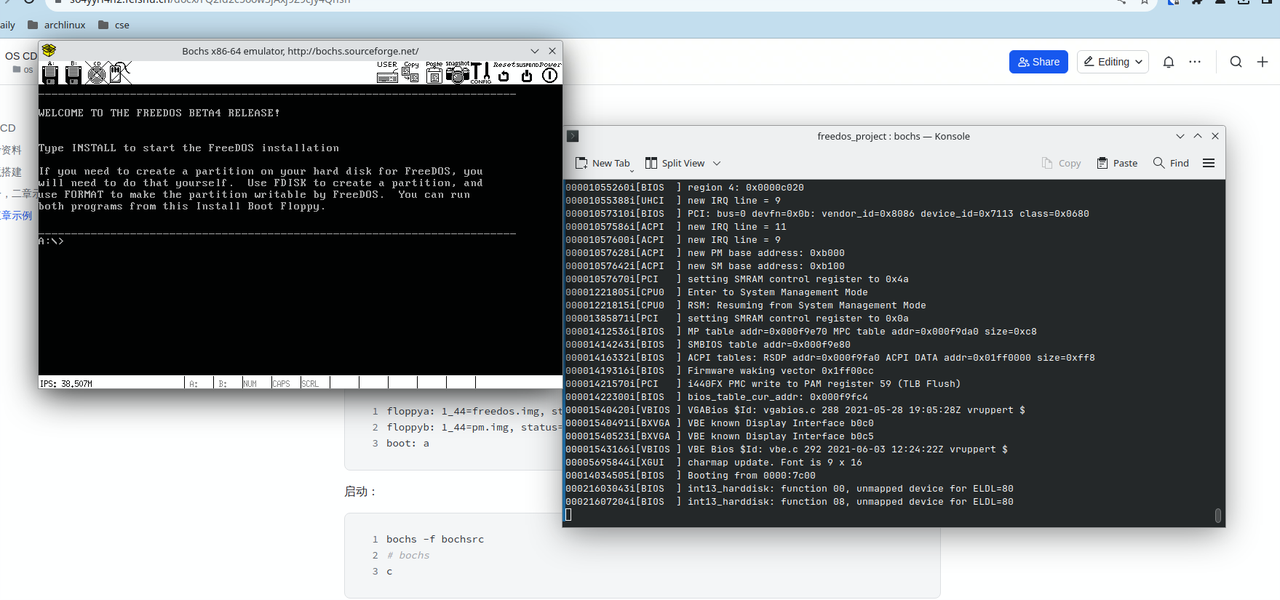Click the Bochs Suspend button
Viewport: 1280px width, 600px height.
click(526, 72)
